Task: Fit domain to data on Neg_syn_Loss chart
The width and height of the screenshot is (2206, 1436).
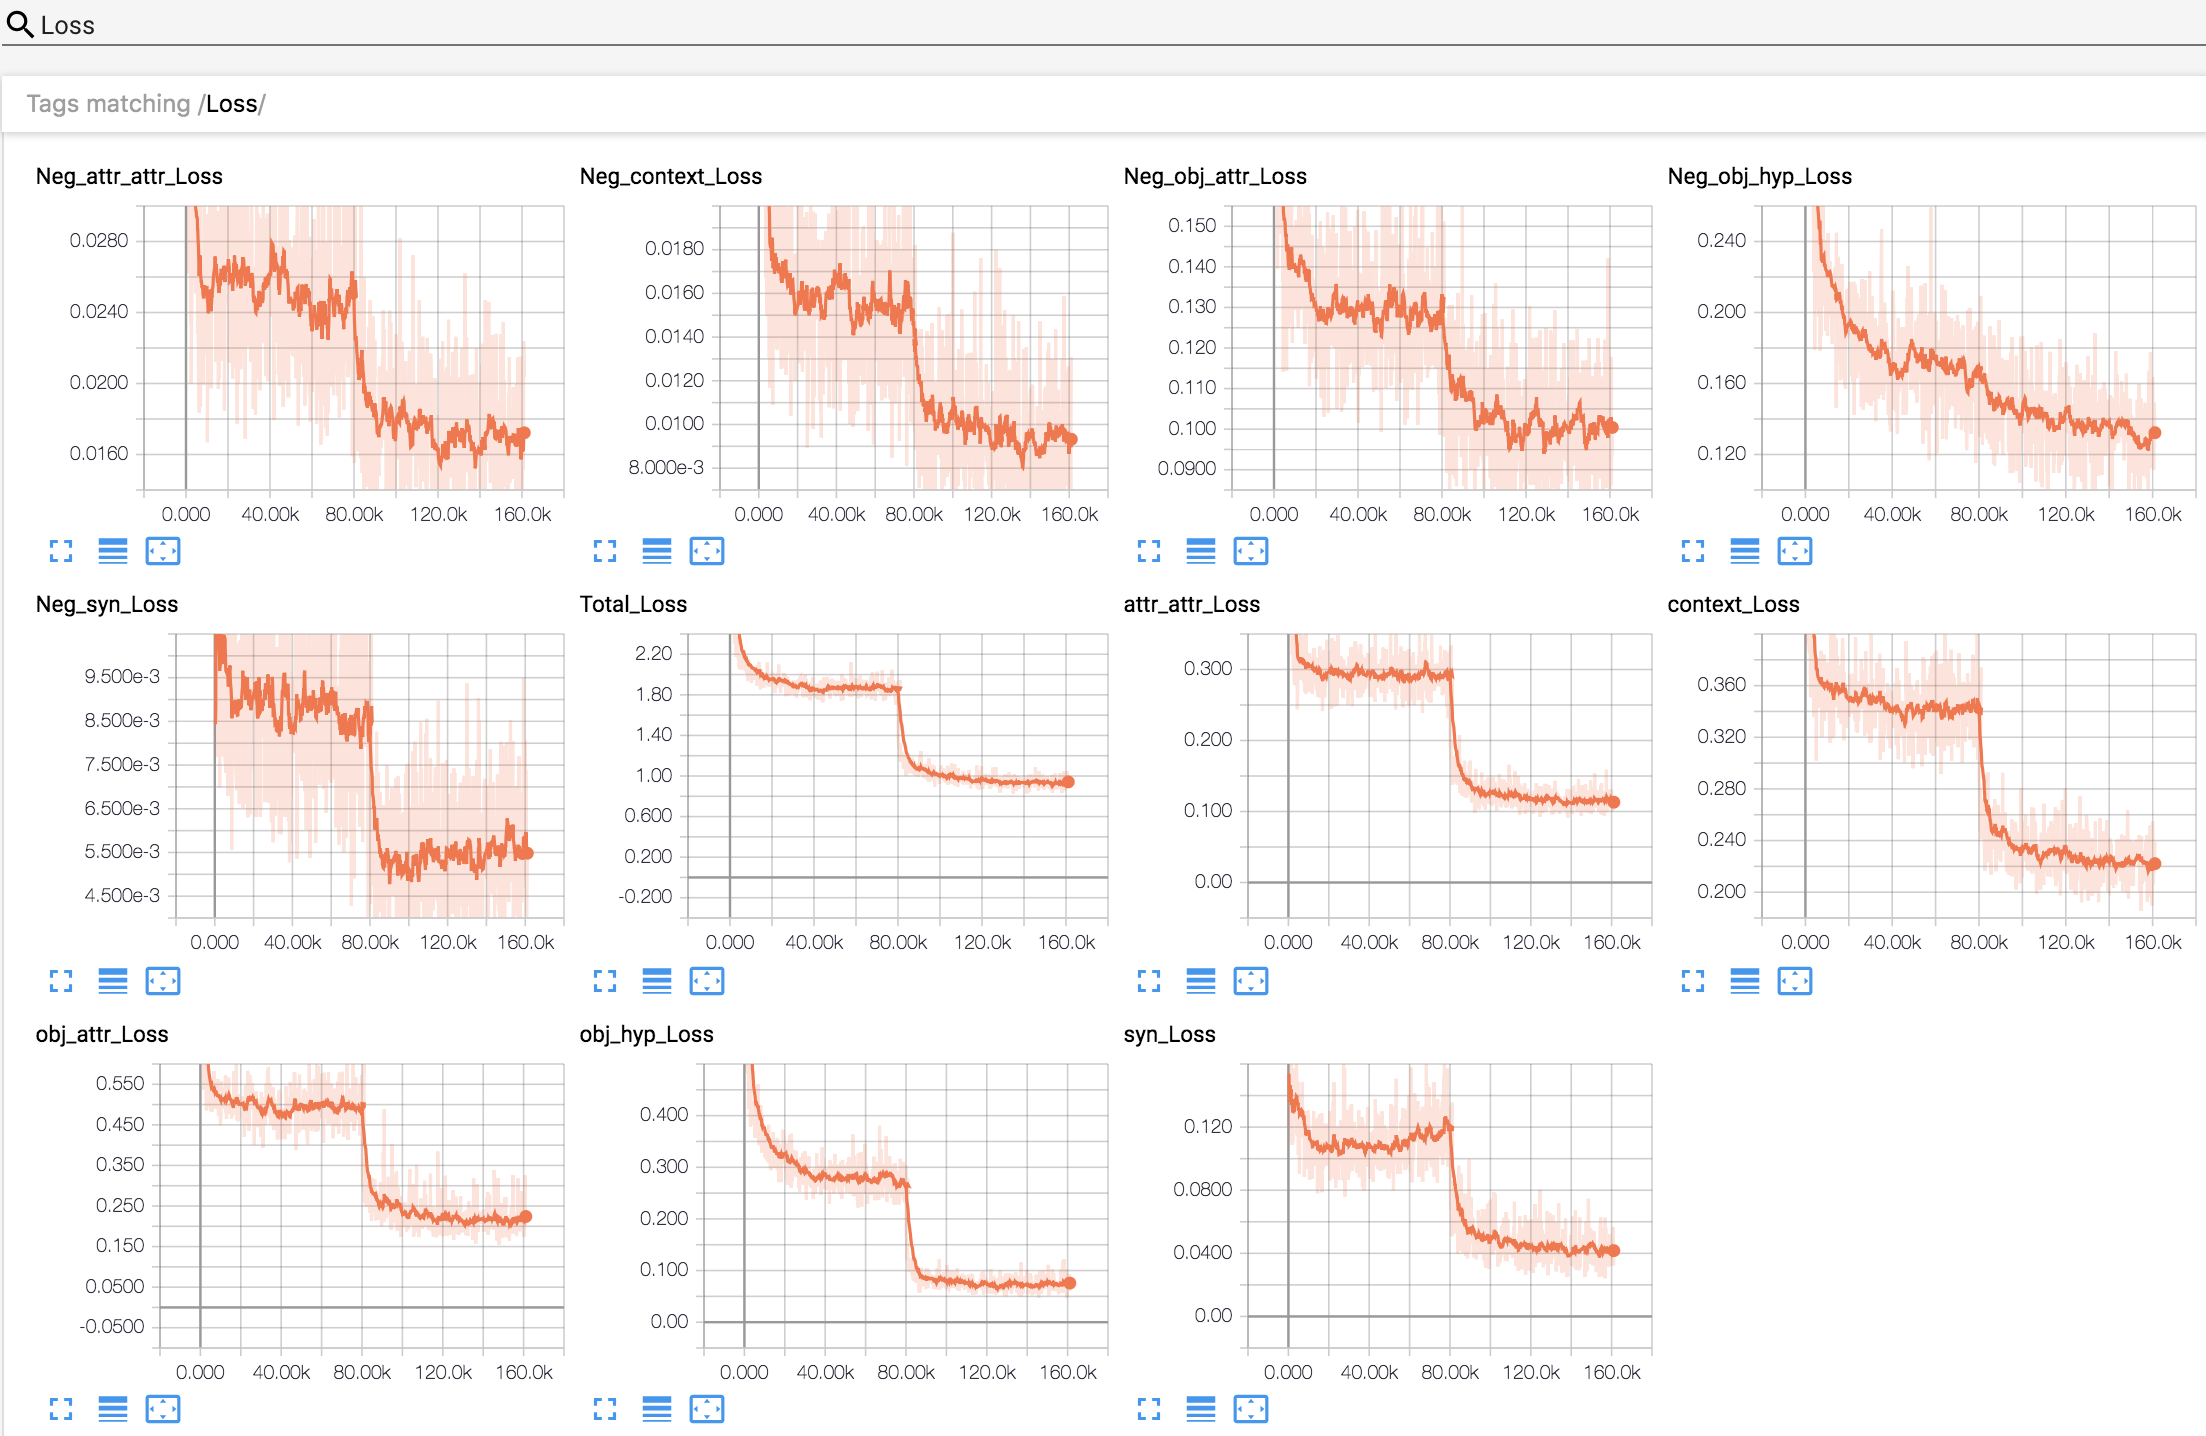Action: click(163, 981)
